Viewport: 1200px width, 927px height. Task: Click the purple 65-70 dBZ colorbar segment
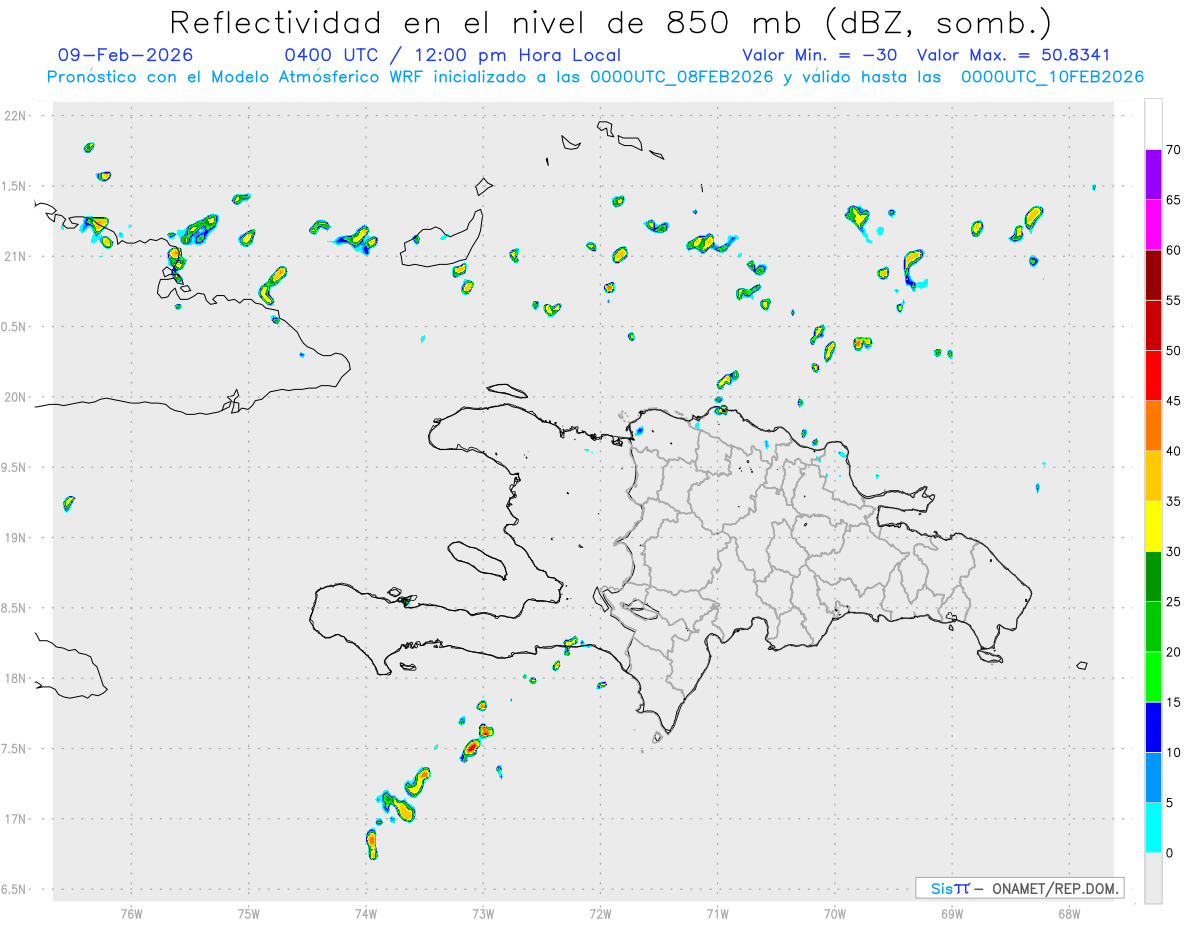1153,175
